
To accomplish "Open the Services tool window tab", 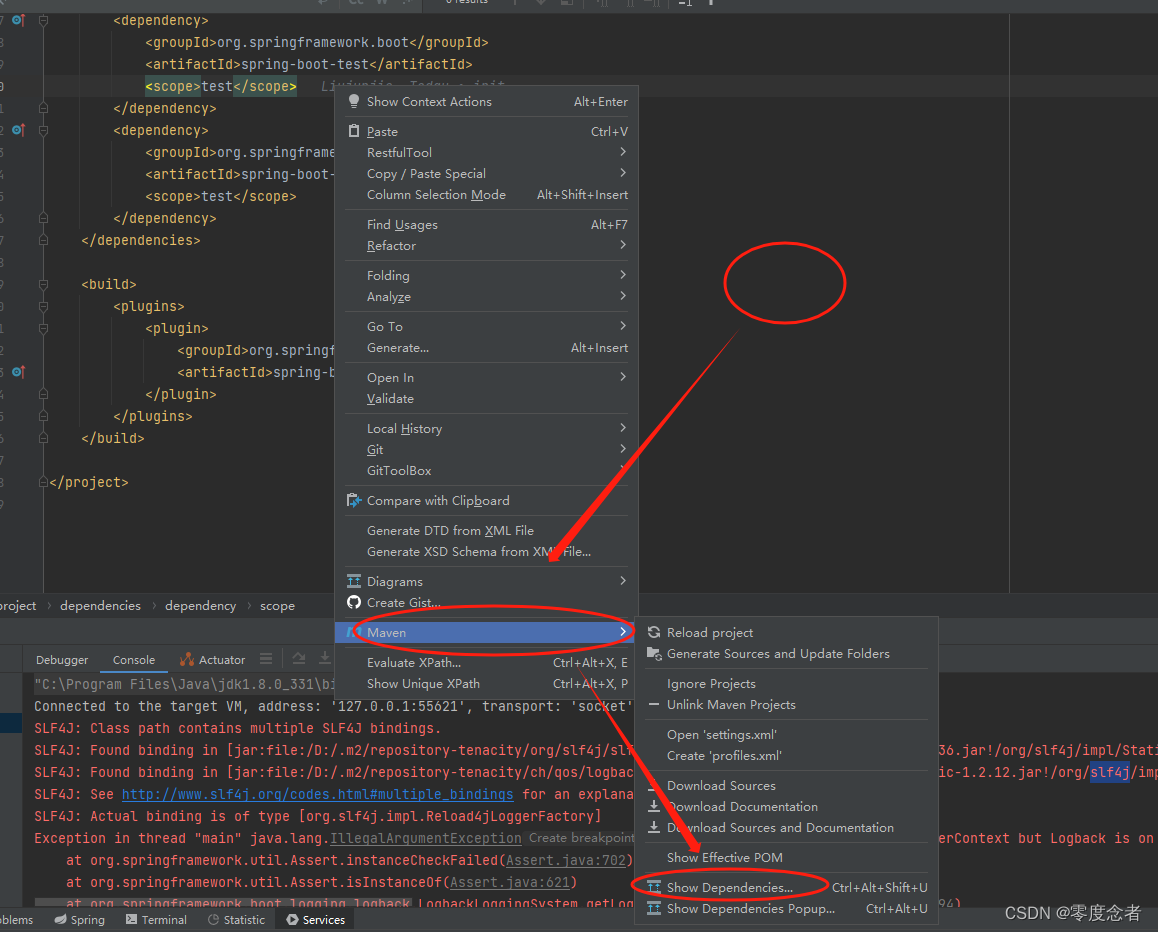I will (315, 919).
